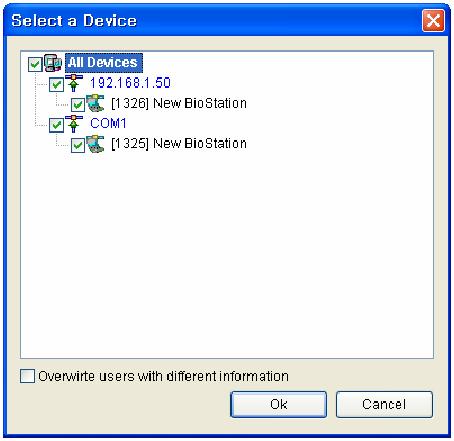This screenshot has width=454, height=441.
Task: Click the network icon beside 192.168.1.50
Action: click(74, 83)
